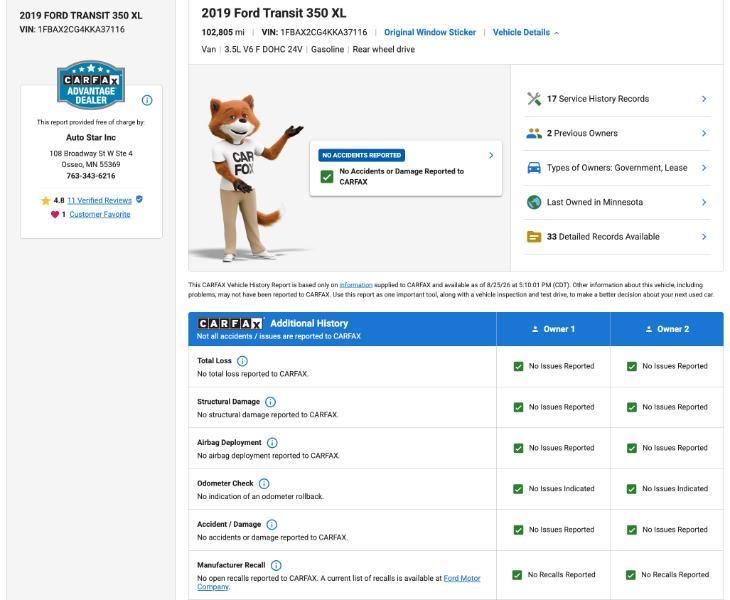Click the detailed records folder icon

(x=534, y=236)
